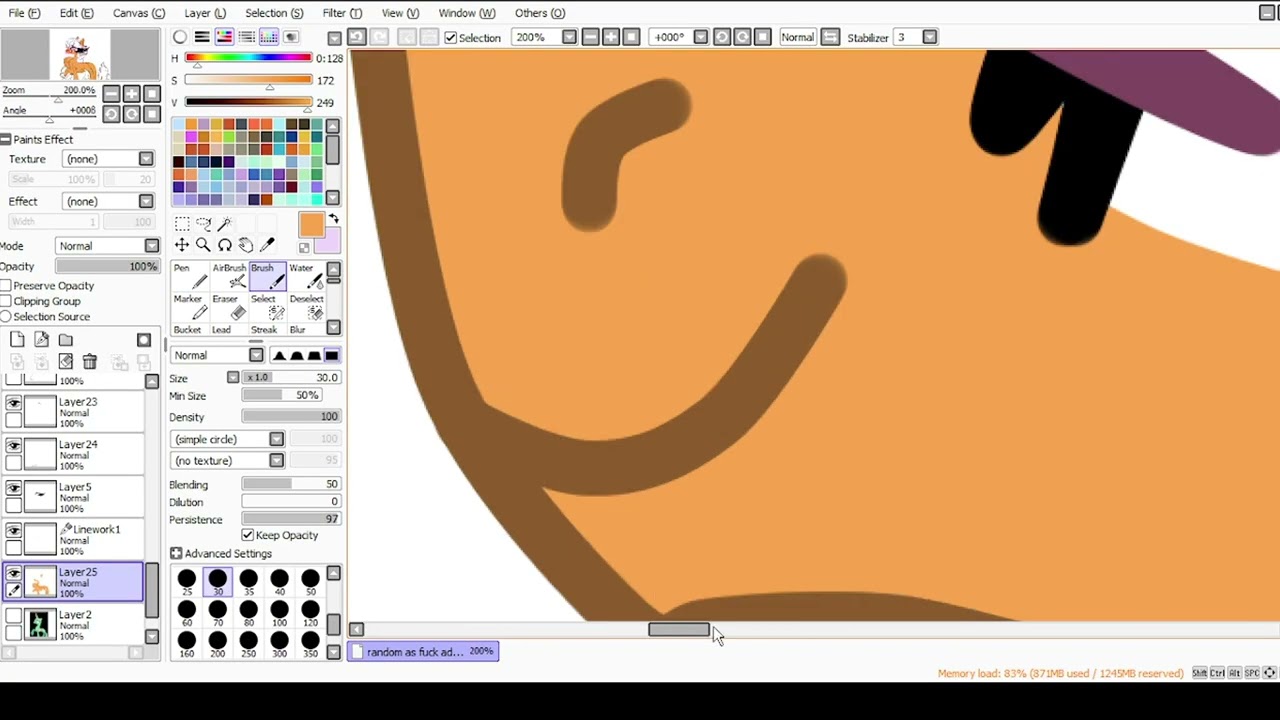Open the brush blend mode Normal dropdown

point(256,355)
